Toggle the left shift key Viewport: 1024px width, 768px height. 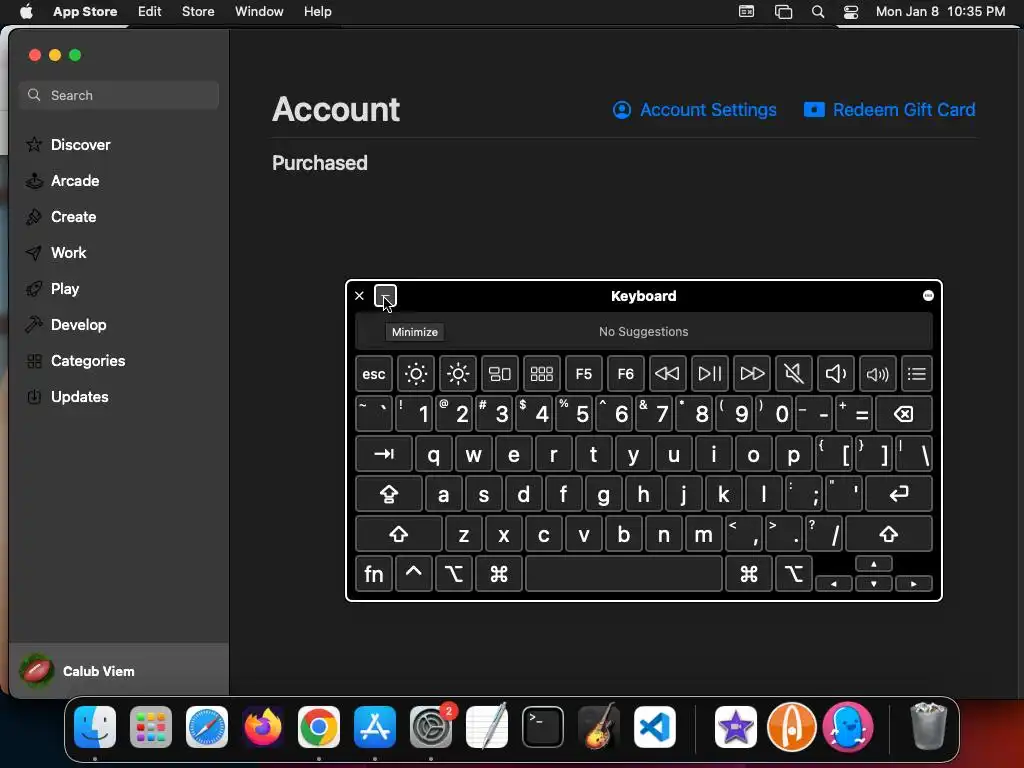pos(398,534)
